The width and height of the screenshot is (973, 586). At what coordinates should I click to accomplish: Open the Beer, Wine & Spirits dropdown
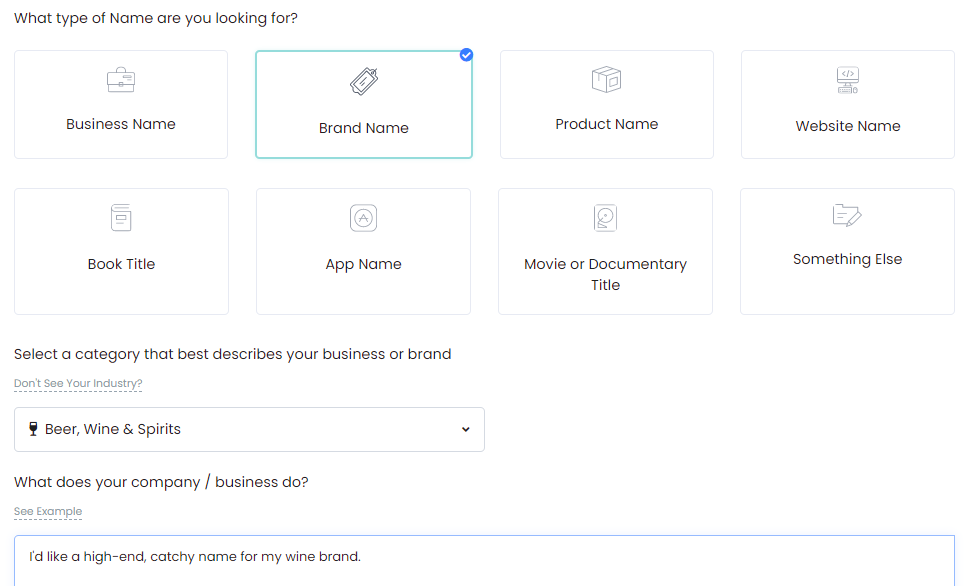(249, 430)
